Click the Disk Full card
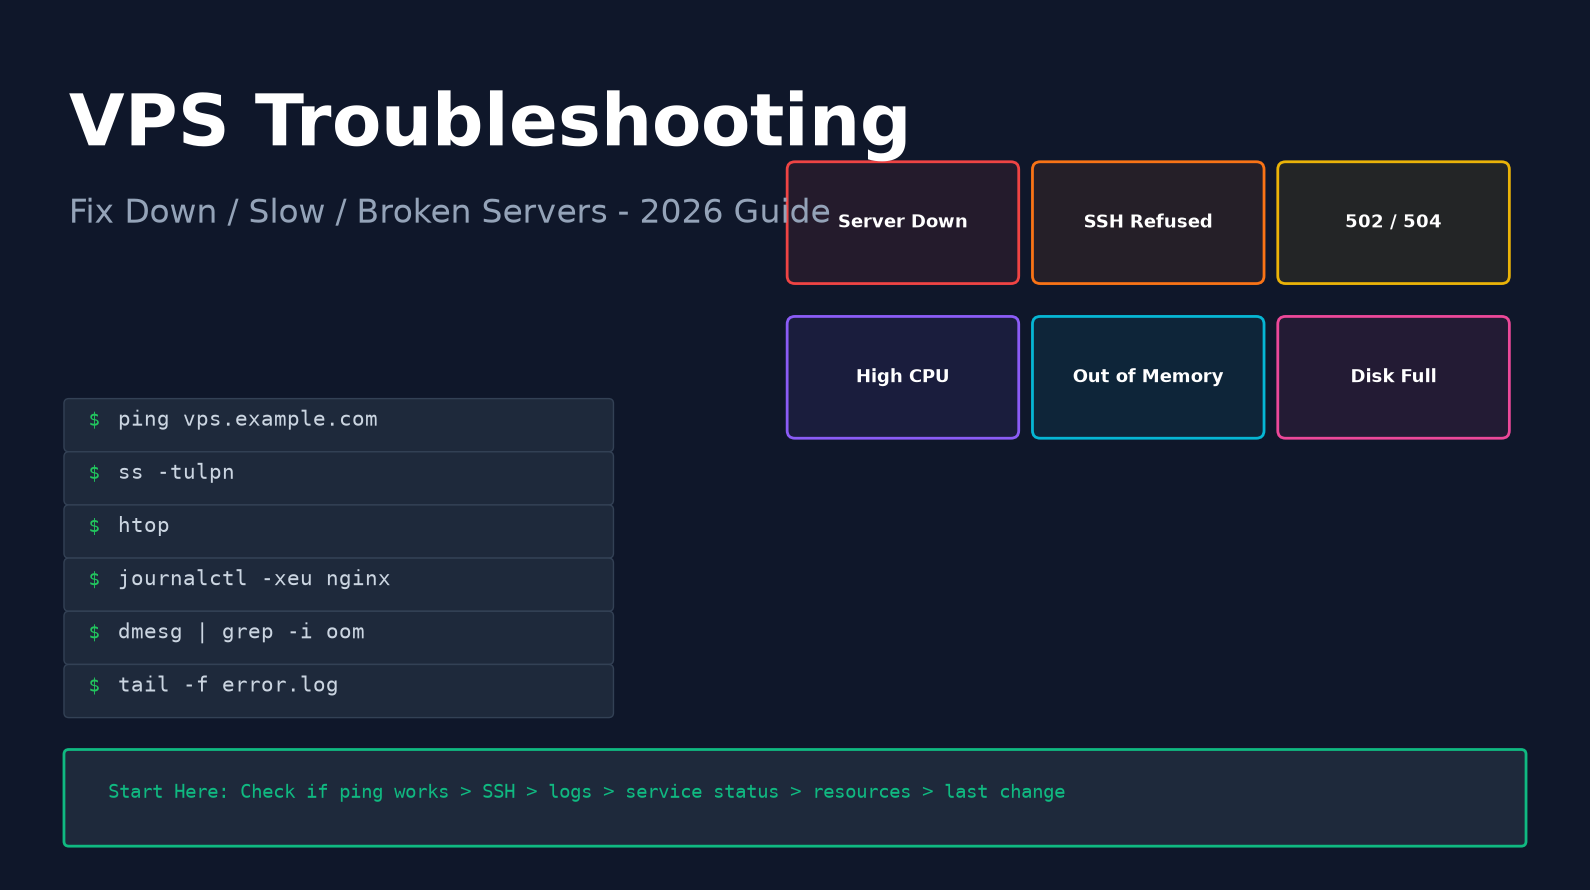The image size is (1590, 890). point(1393,377)
